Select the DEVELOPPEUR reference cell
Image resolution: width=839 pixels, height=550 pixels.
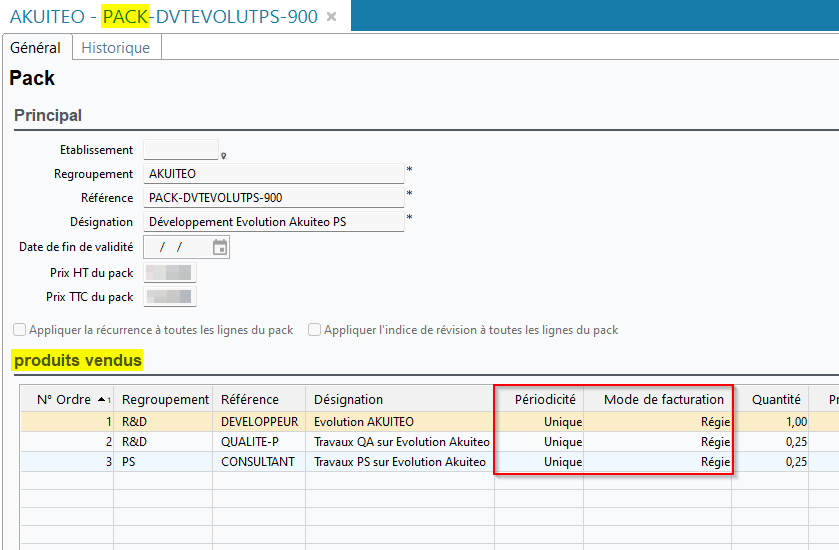click(259, 422)
